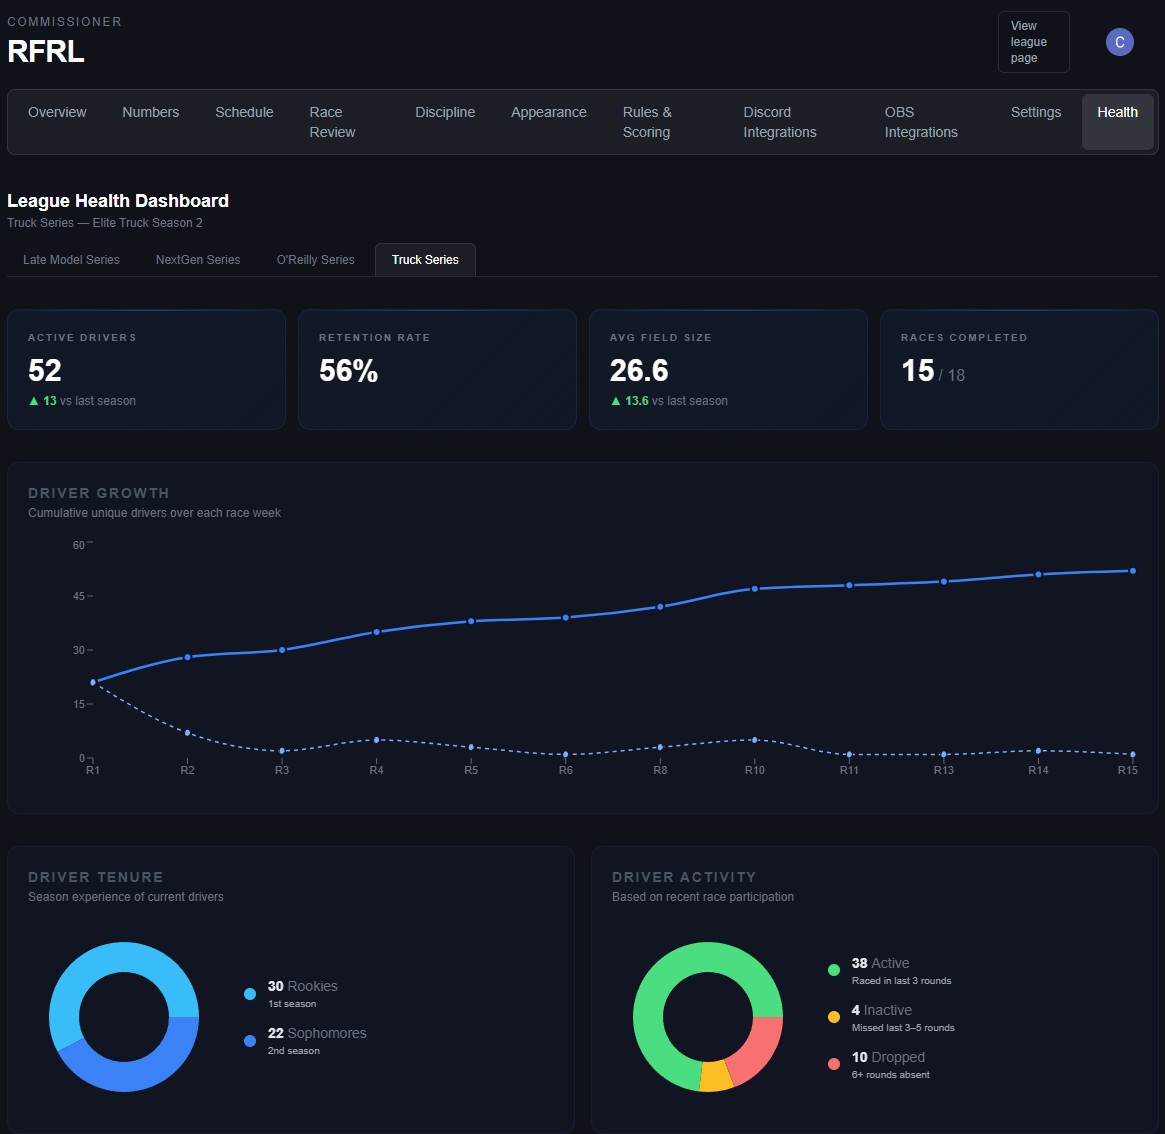Click the League Health Dashboard heading
The width and height of the screenshot is (1165, 1134).
point(118,201)
